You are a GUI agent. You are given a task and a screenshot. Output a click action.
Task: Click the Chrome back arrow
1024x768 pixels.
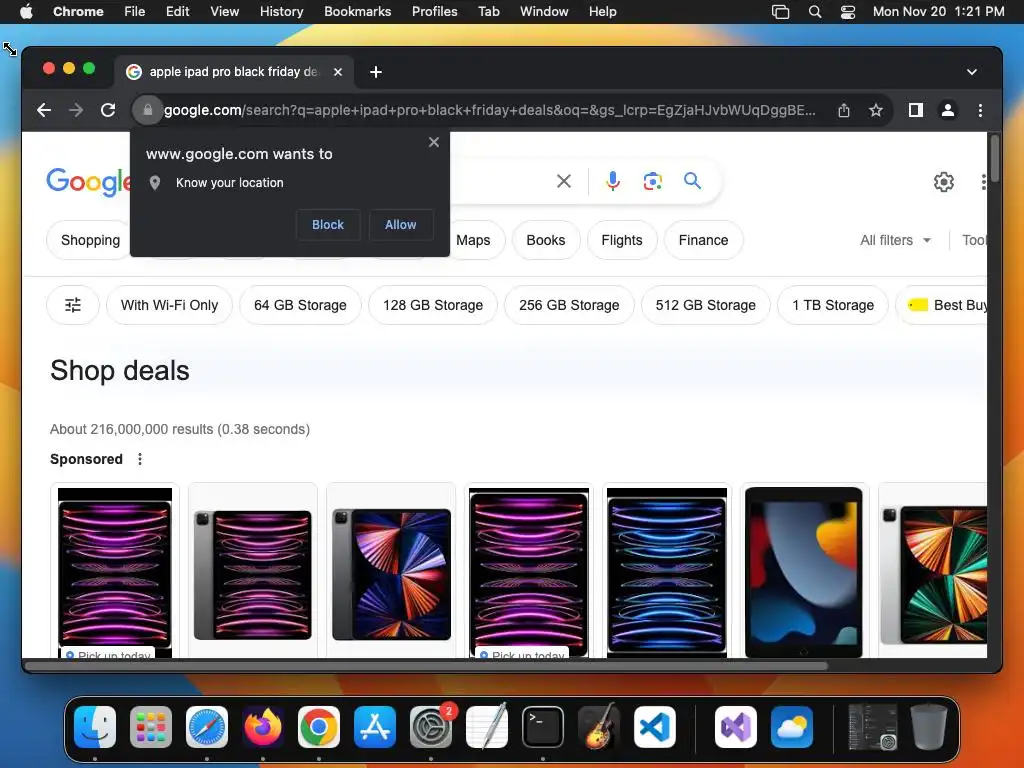coord(44,110)
